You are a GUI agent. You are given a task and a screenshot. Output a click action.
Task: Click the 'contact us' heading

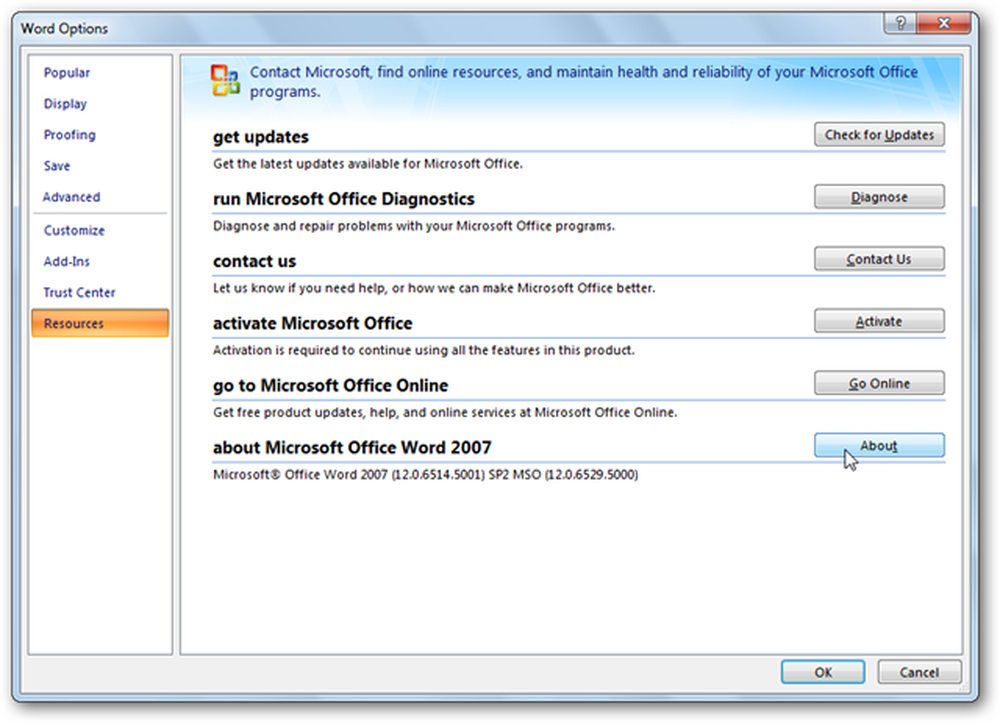(x=254, y=261)
